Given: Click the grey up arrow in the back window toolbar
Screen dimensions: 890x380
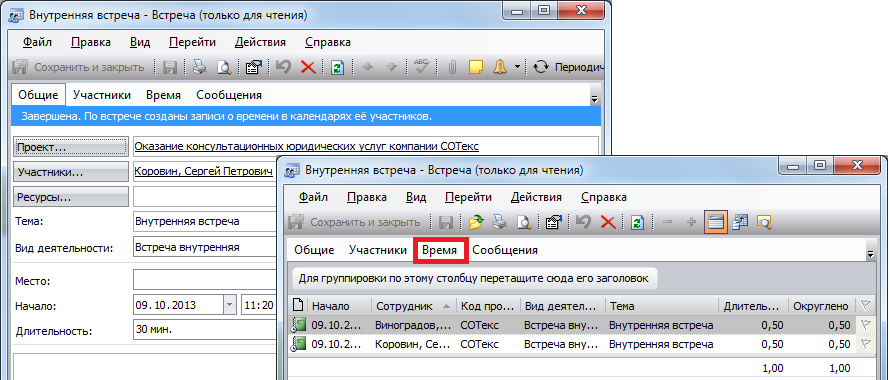Looking at the screenshot, I should pos(368,67).
